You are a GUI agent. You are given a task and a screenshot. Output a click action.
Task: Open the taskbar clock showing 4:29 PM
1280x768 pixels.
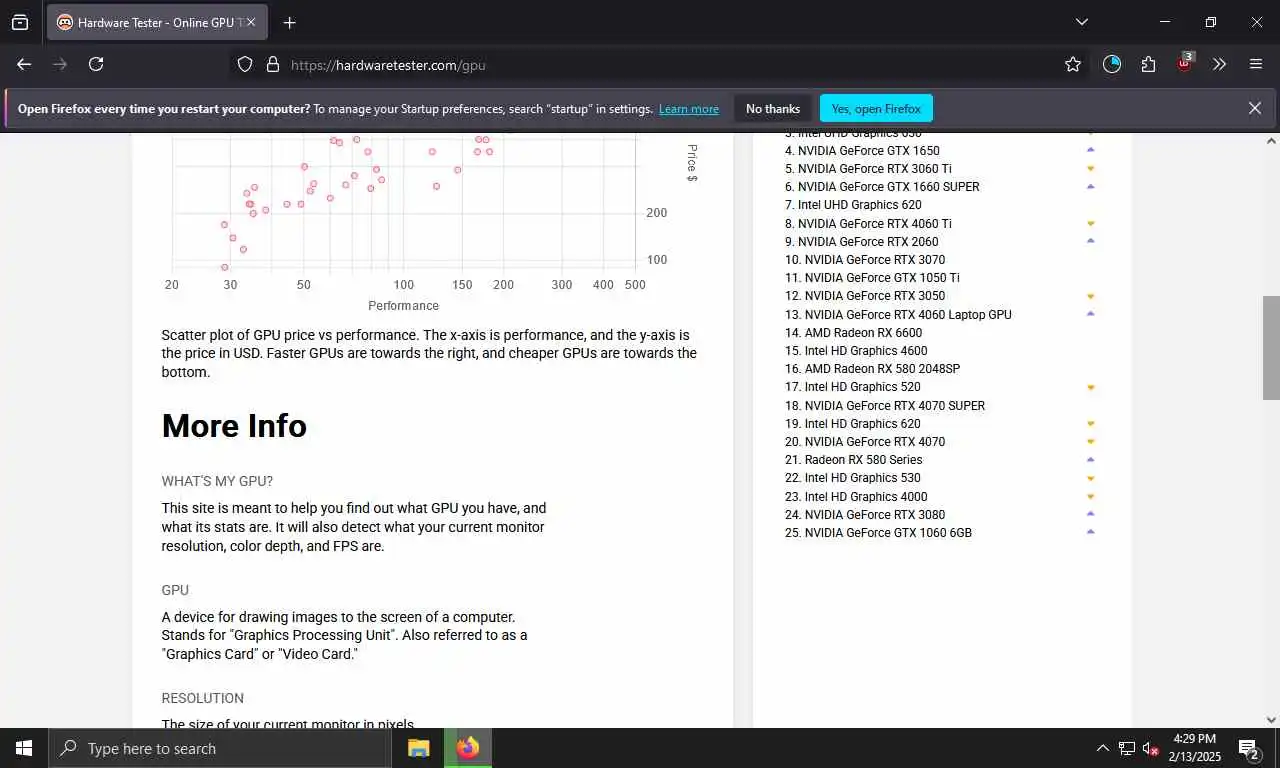tap(1194, 748)
